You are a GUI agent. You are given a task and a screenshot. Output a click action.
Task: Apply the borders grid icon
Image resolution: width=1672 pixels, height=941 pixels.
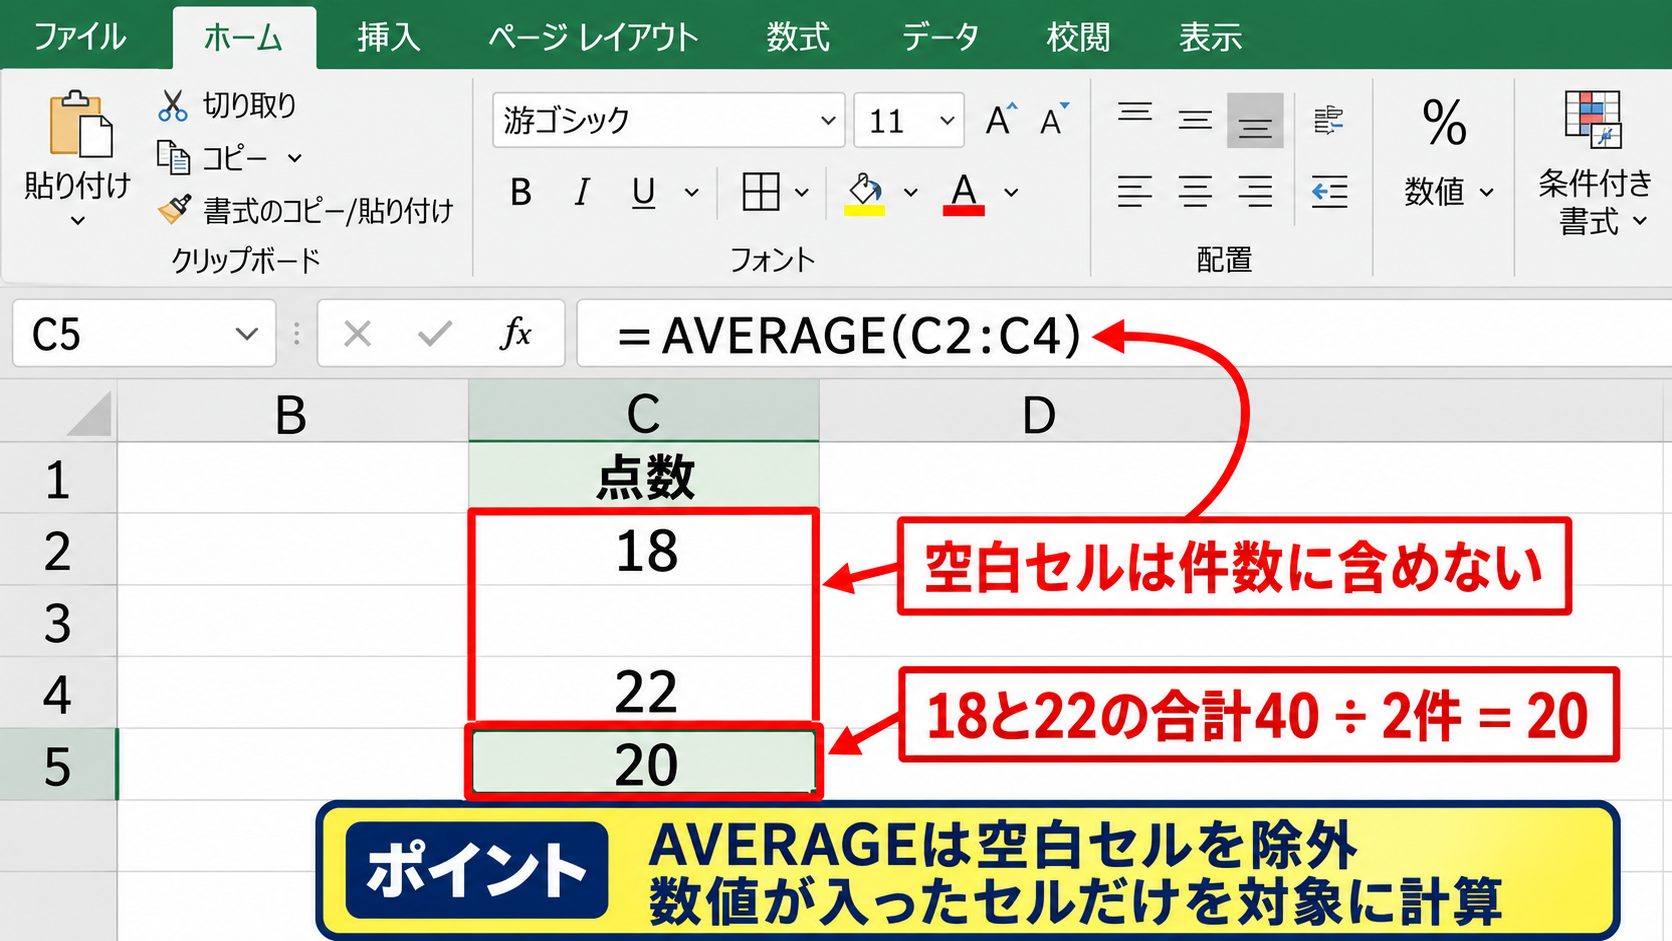click(761, 191)
